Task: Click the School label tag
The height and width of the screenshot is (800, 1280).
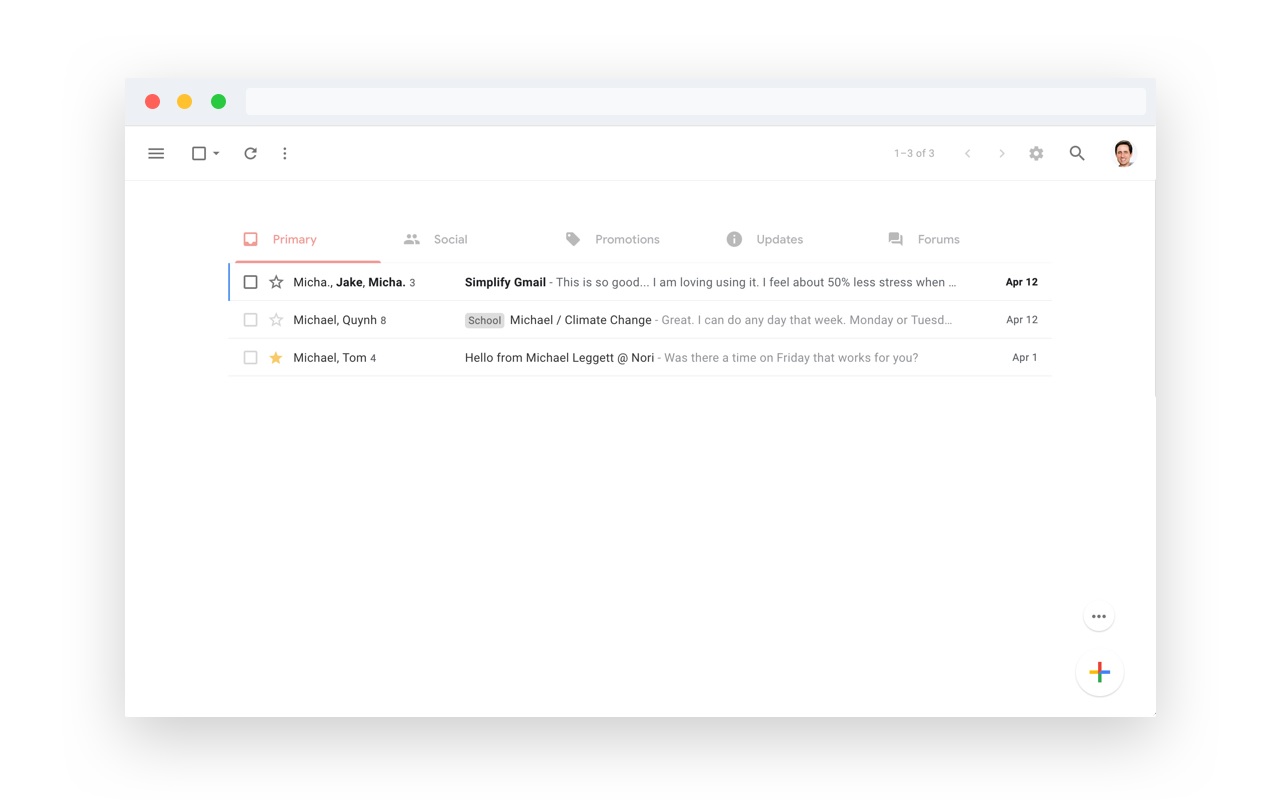Action: pyautogui.click(x=484, y=320)
